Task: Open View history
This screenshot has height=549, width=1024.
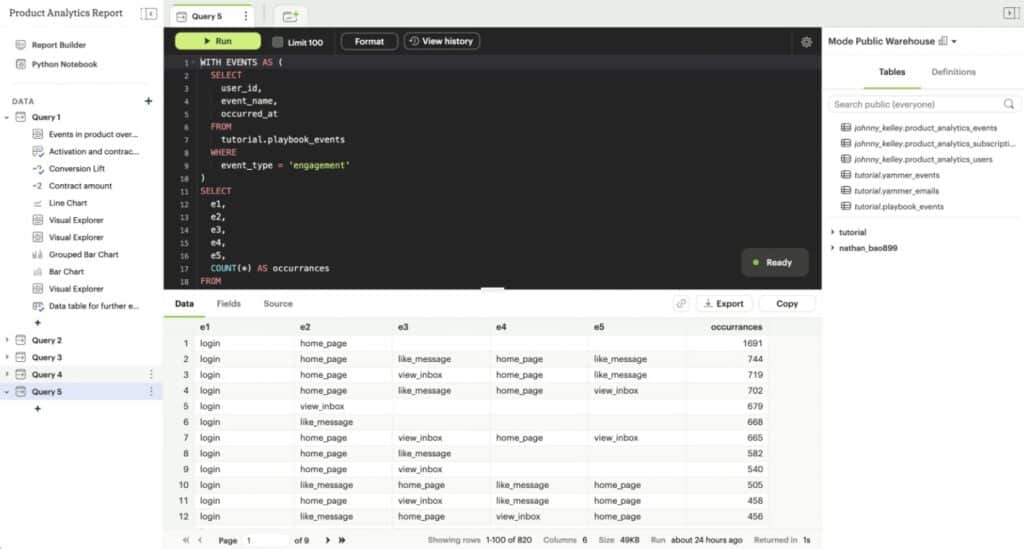Action: pyautogui.click(x=441, y=41)
